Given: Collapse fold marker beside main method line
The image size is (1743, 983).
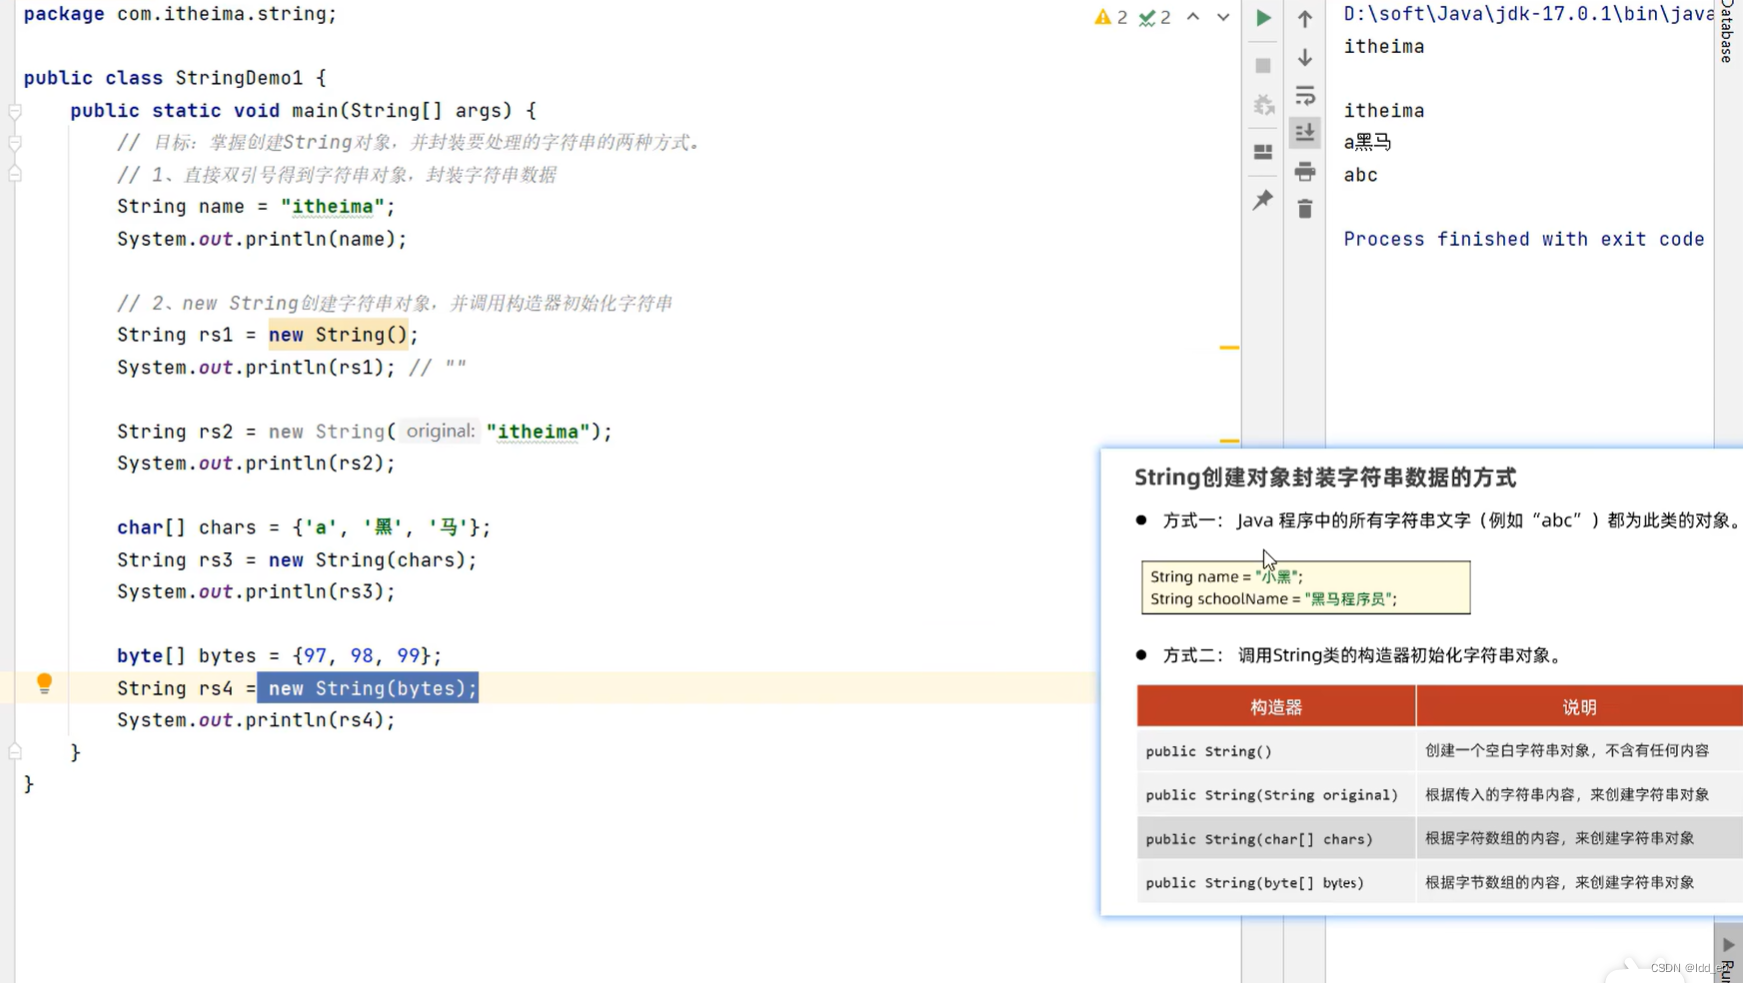Looking at the screenshot, I should click(x=15, y=111).
